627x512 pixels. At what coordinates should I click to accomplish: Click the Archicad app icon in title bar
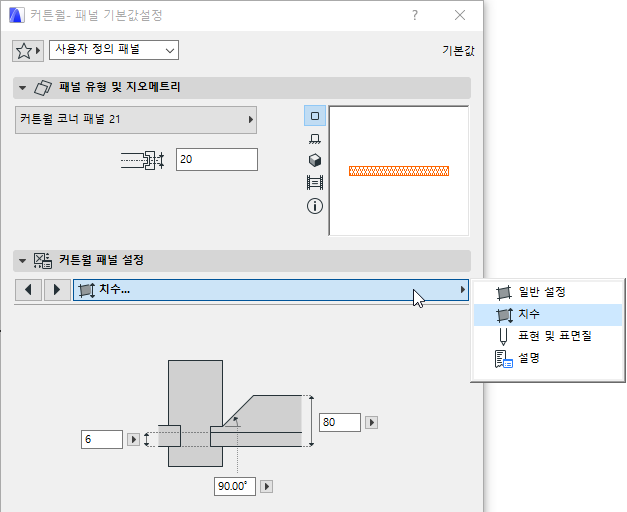click(x=16, y=15)
